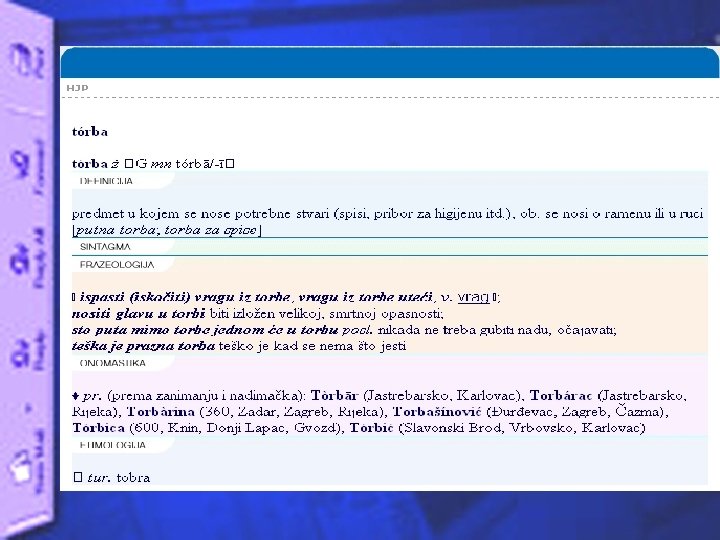Image resolution: width=720 pixels, height=540 pixels.
Task: Click the surname 'Torbárac'
Action: (x=561, y=395)
